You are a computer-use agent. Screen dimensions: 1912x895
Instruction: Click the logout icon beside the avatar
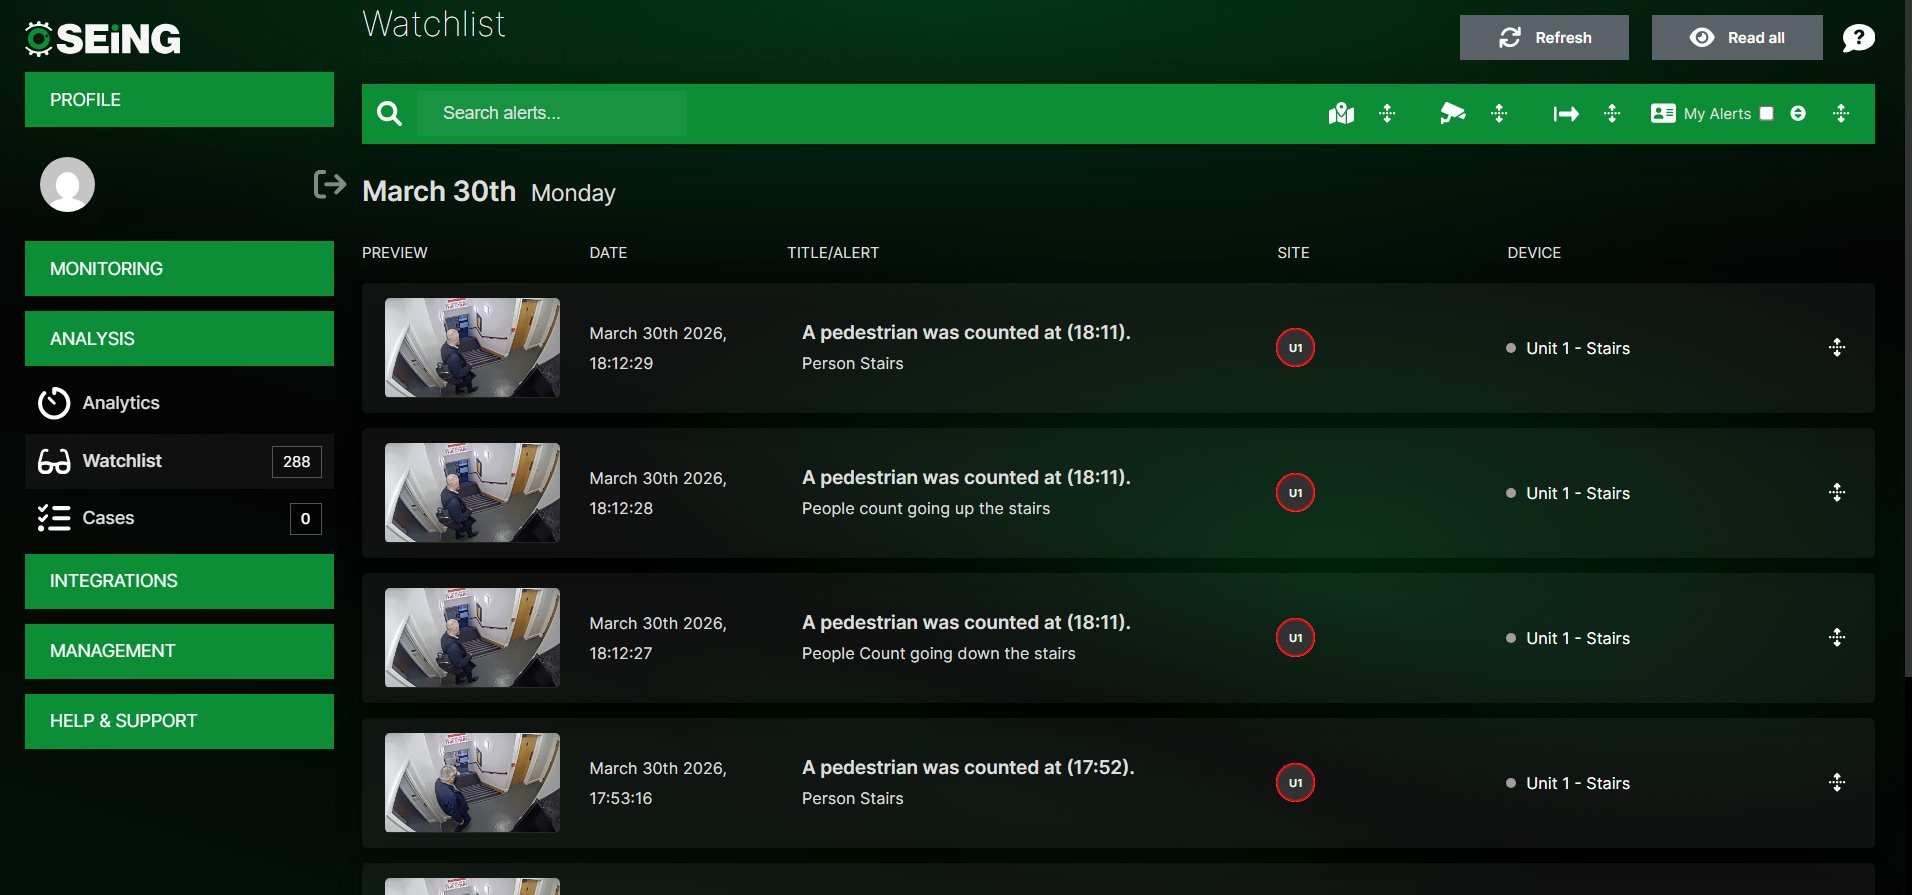[329, 184]
